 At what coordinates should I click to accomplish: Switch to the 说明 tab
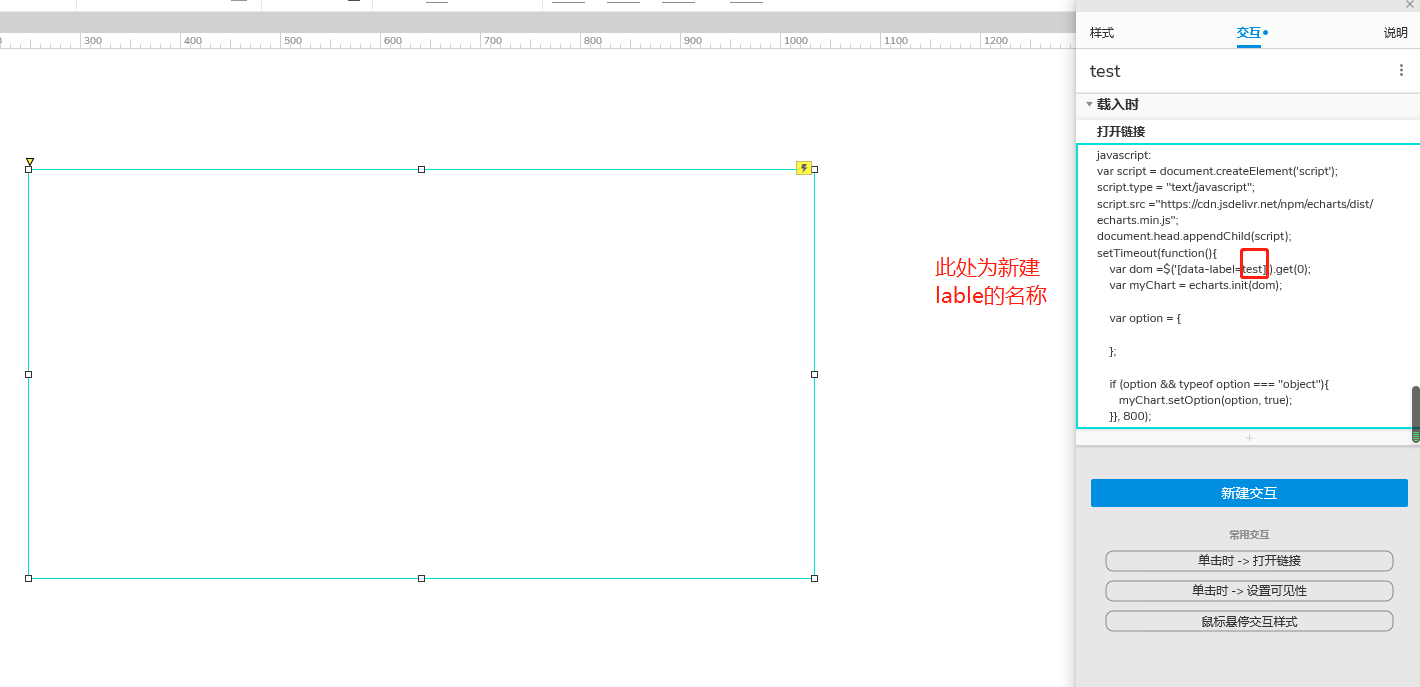click(x=1396, y=32)
